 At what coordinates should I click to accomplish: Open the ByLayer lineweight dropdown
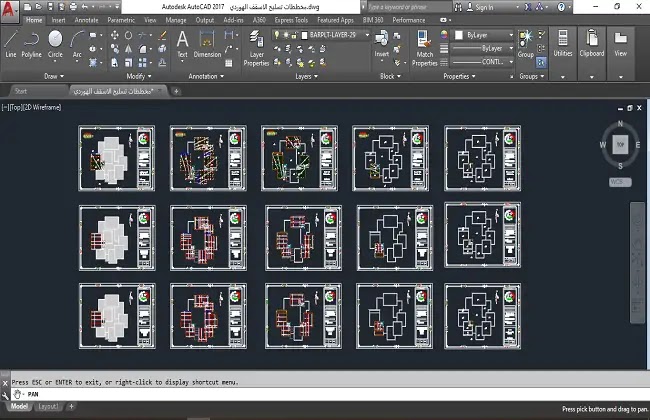[x=483, y=49]
